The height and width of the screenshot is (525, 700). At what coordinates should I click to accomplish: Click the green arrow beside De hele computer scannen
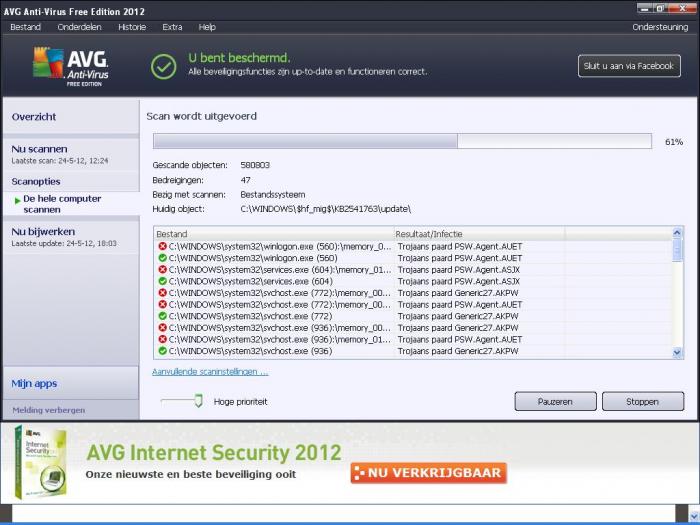[17, 200]
